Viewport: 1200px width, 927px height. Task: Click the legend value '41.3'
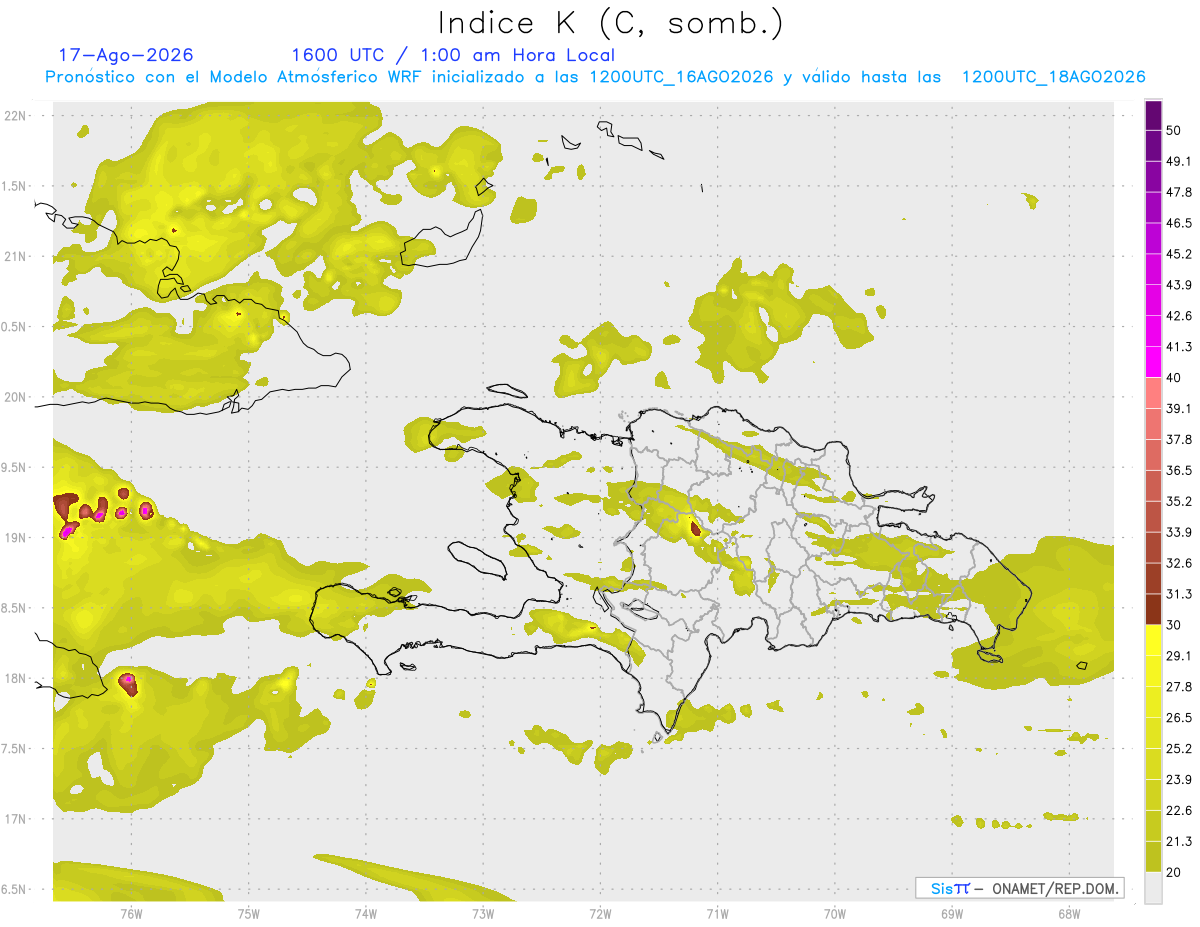pos(1179,347)
